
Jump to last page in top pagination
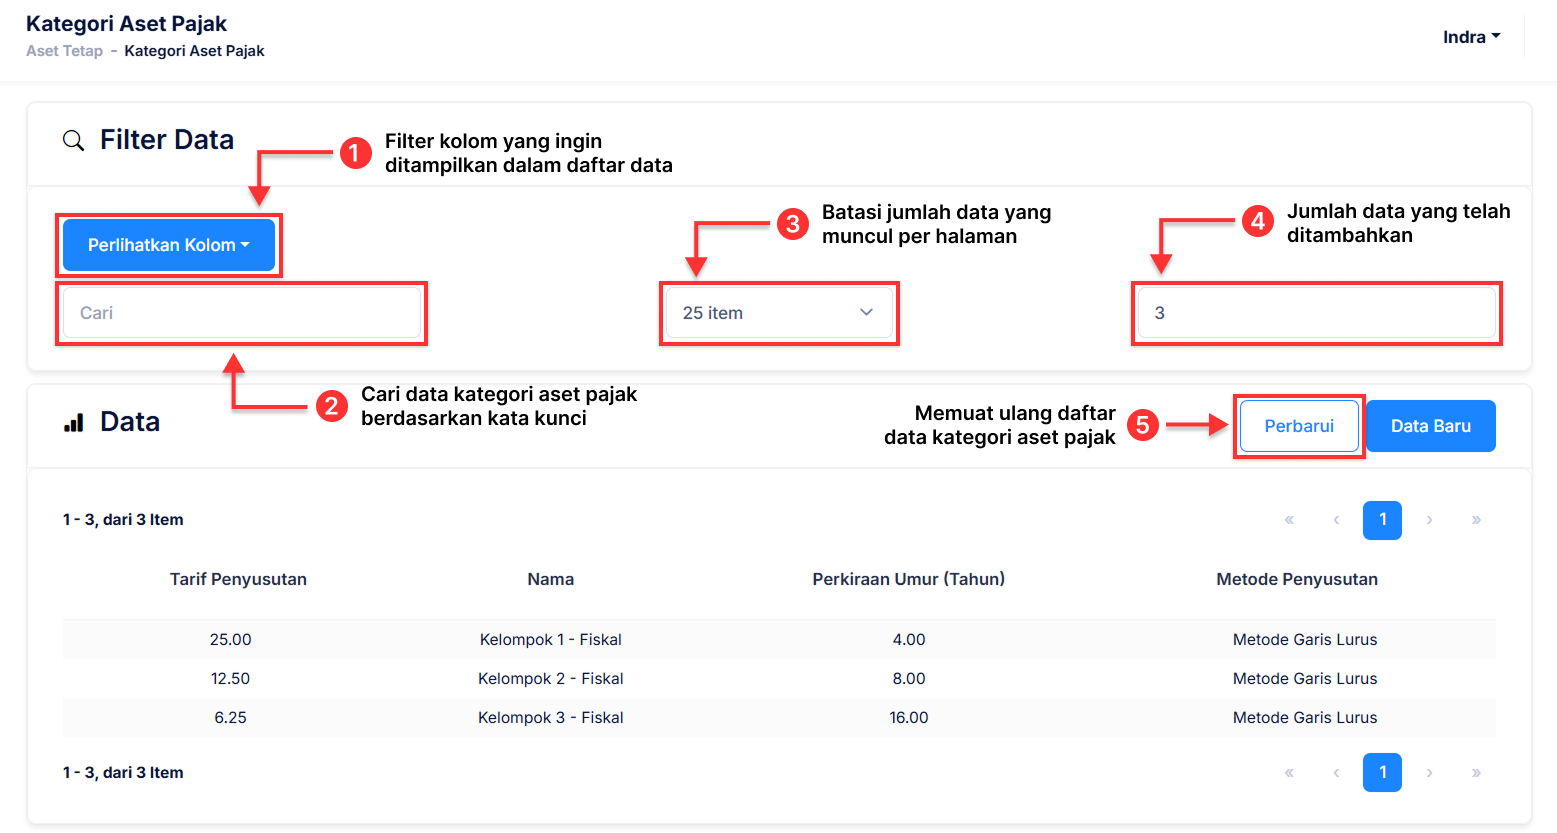coord(1476,520)
